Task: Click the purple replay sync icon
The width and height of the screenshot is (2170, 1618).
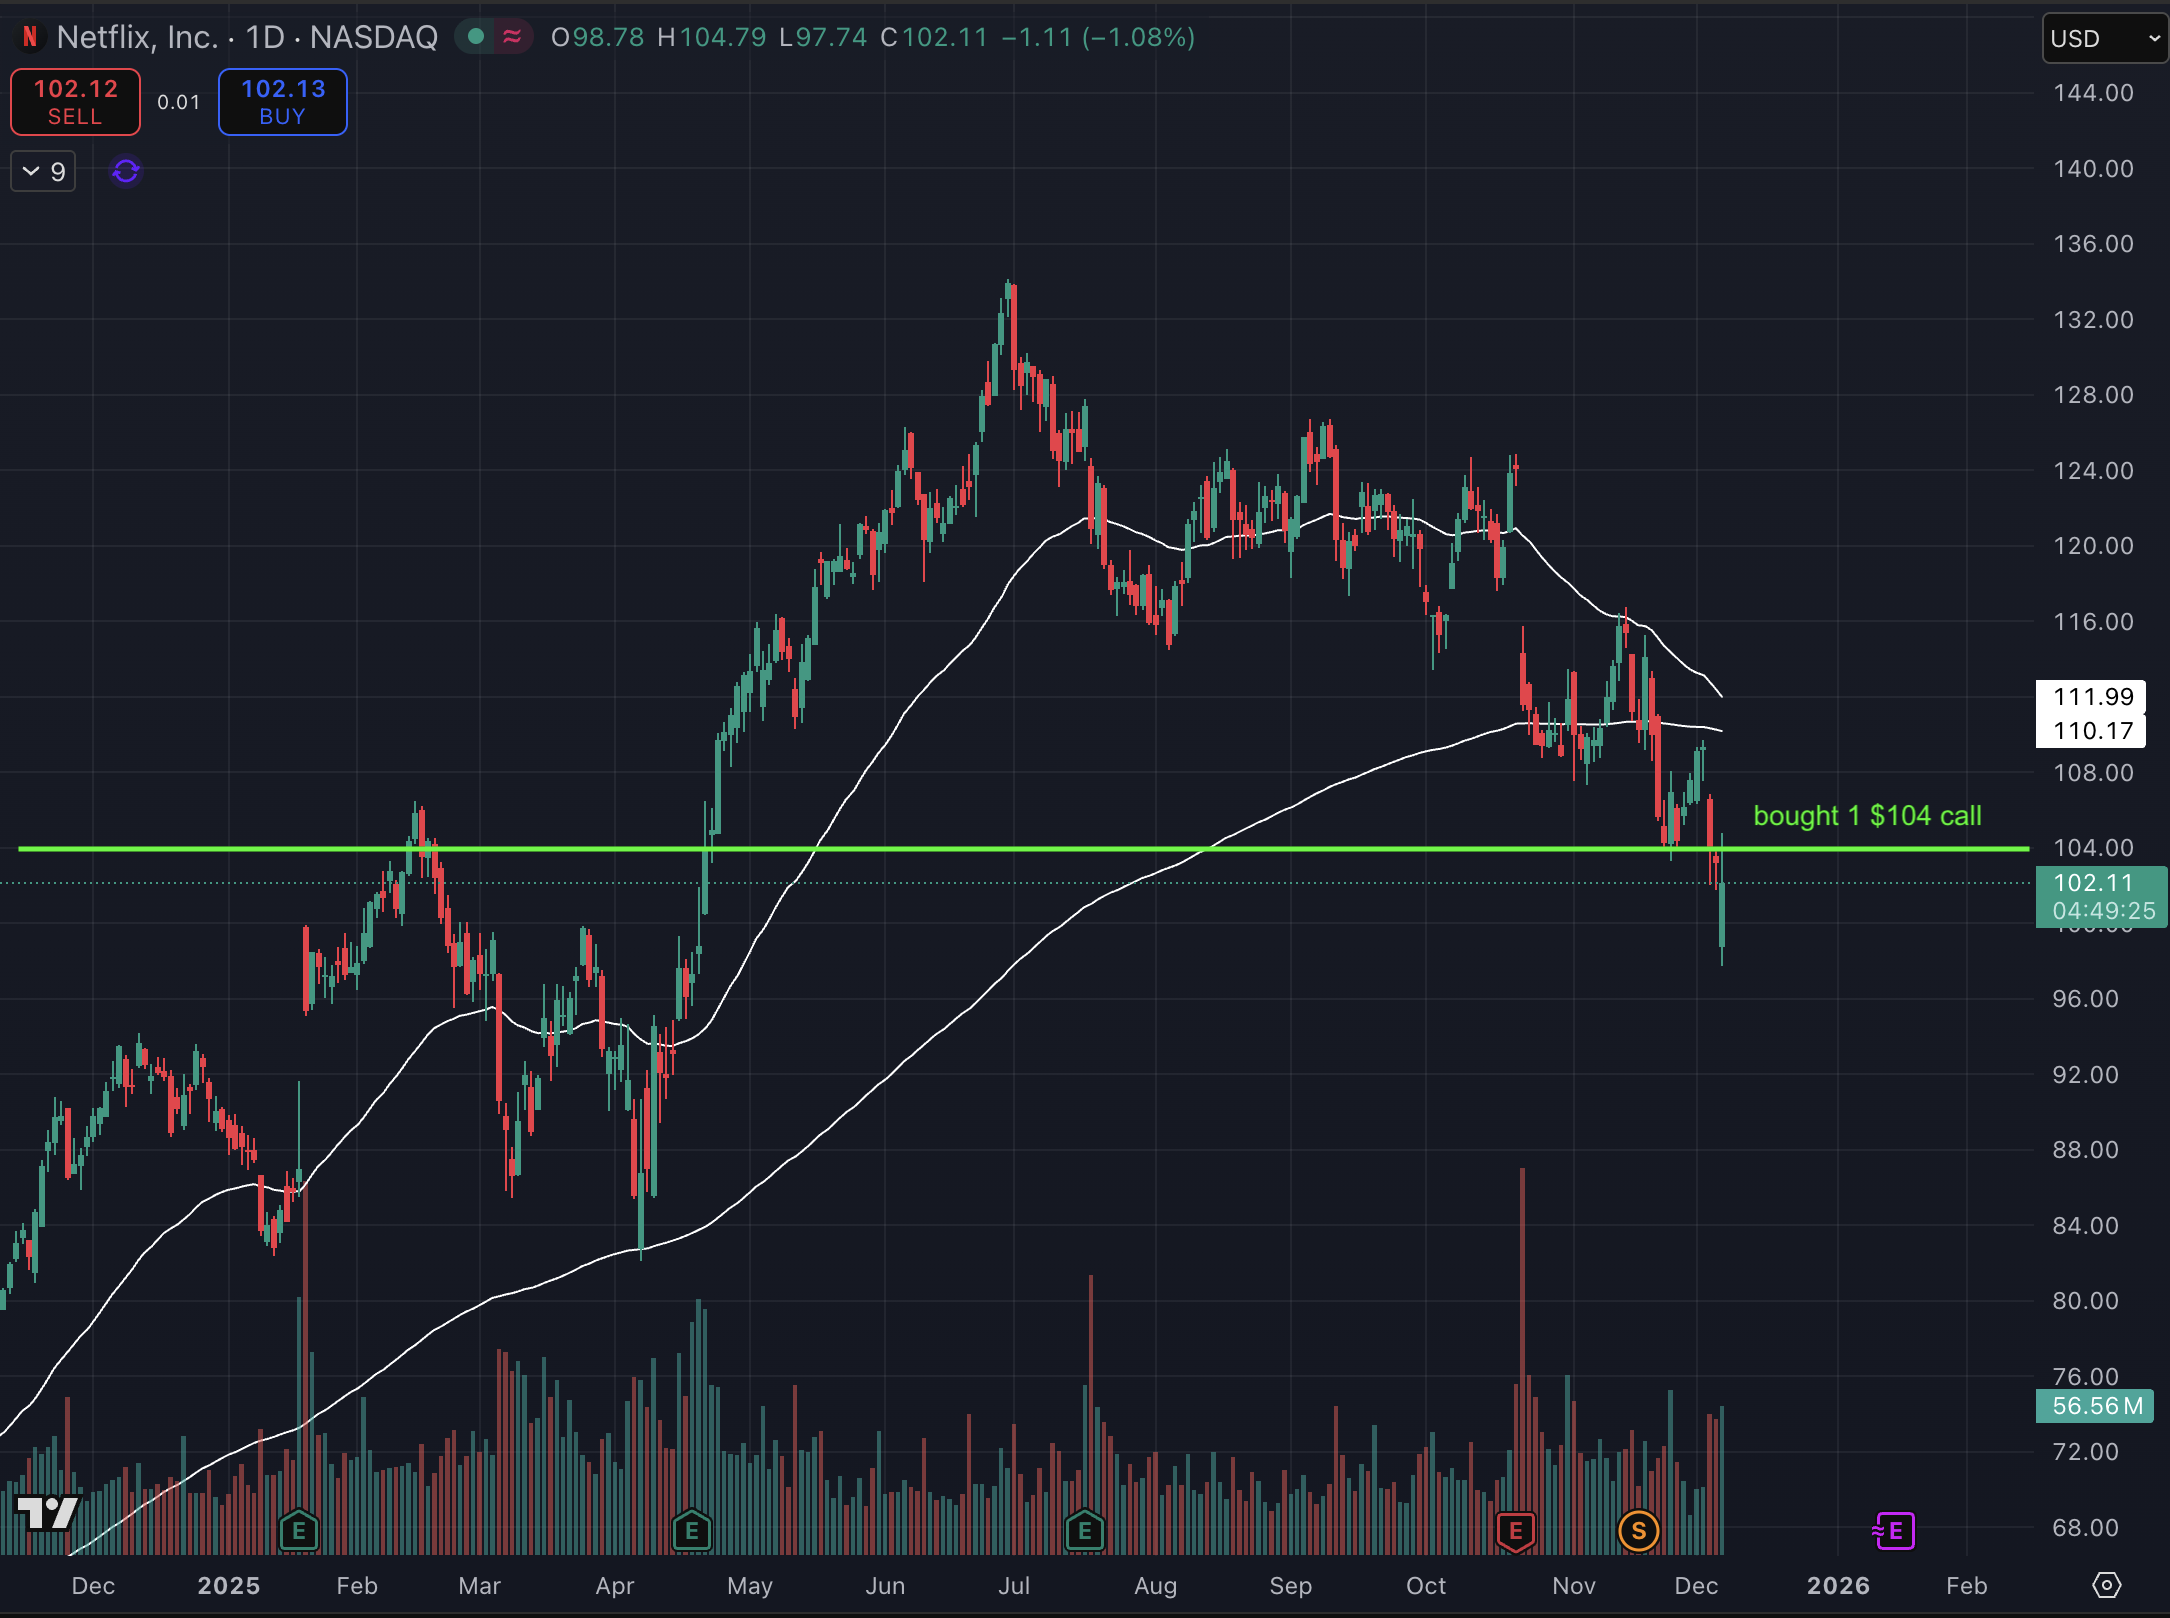Action: tap(126, 172)
